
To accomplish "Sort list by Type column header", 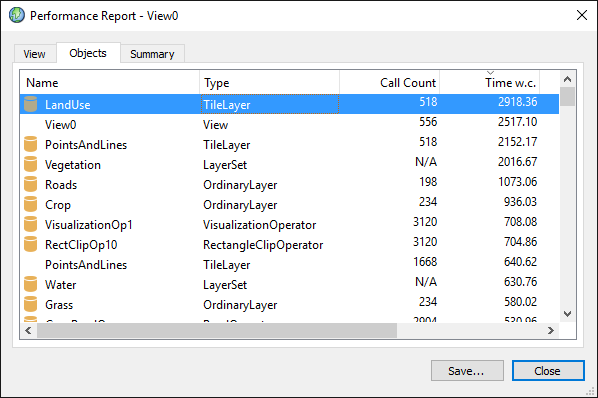I will pos(269,82).
